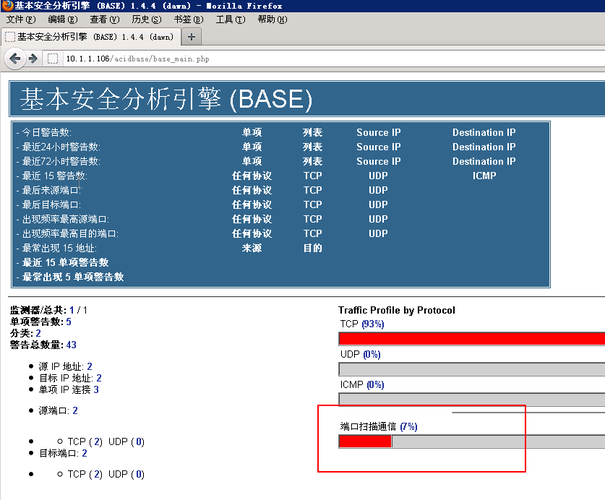Click the page icon in address bar
Screen dimensions: 605x500
(x=53, y=59)
